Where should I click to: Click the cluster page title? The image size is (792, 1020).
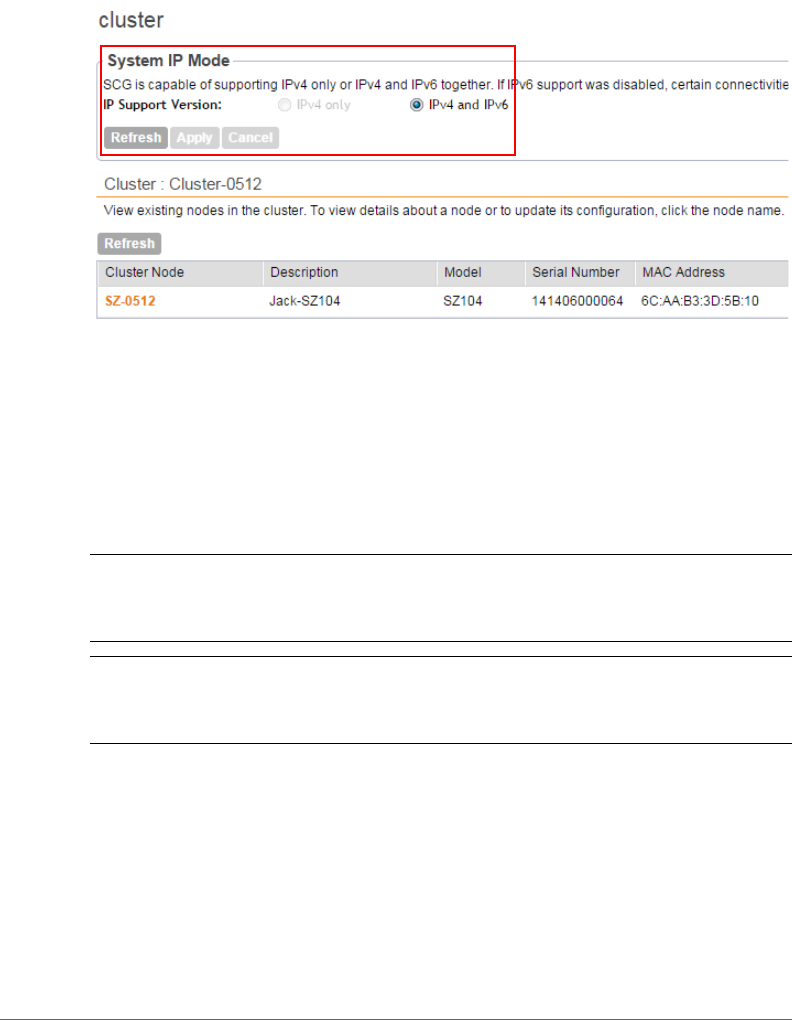point(131,20)
